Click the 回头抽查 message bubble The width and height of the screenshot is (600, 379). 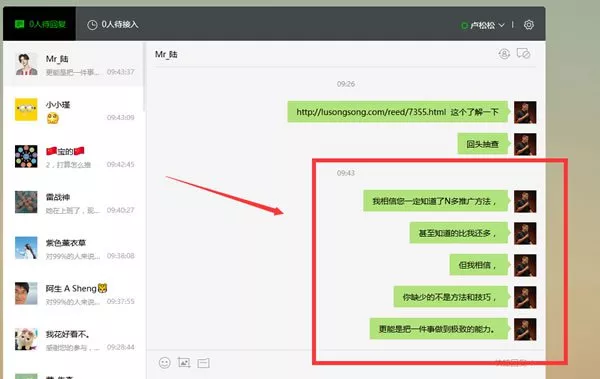[483, 144]
